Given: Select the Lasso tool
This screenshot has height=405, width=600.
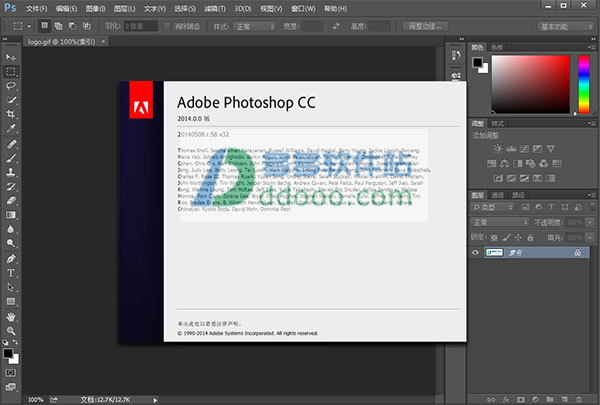Looking at the screenshot, I should tap(11, 86).
